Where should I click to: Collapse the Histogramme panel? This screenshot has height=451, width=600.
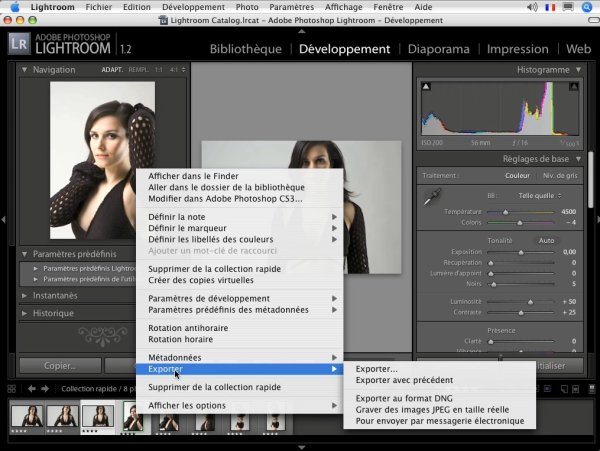(x=578, y=70)
